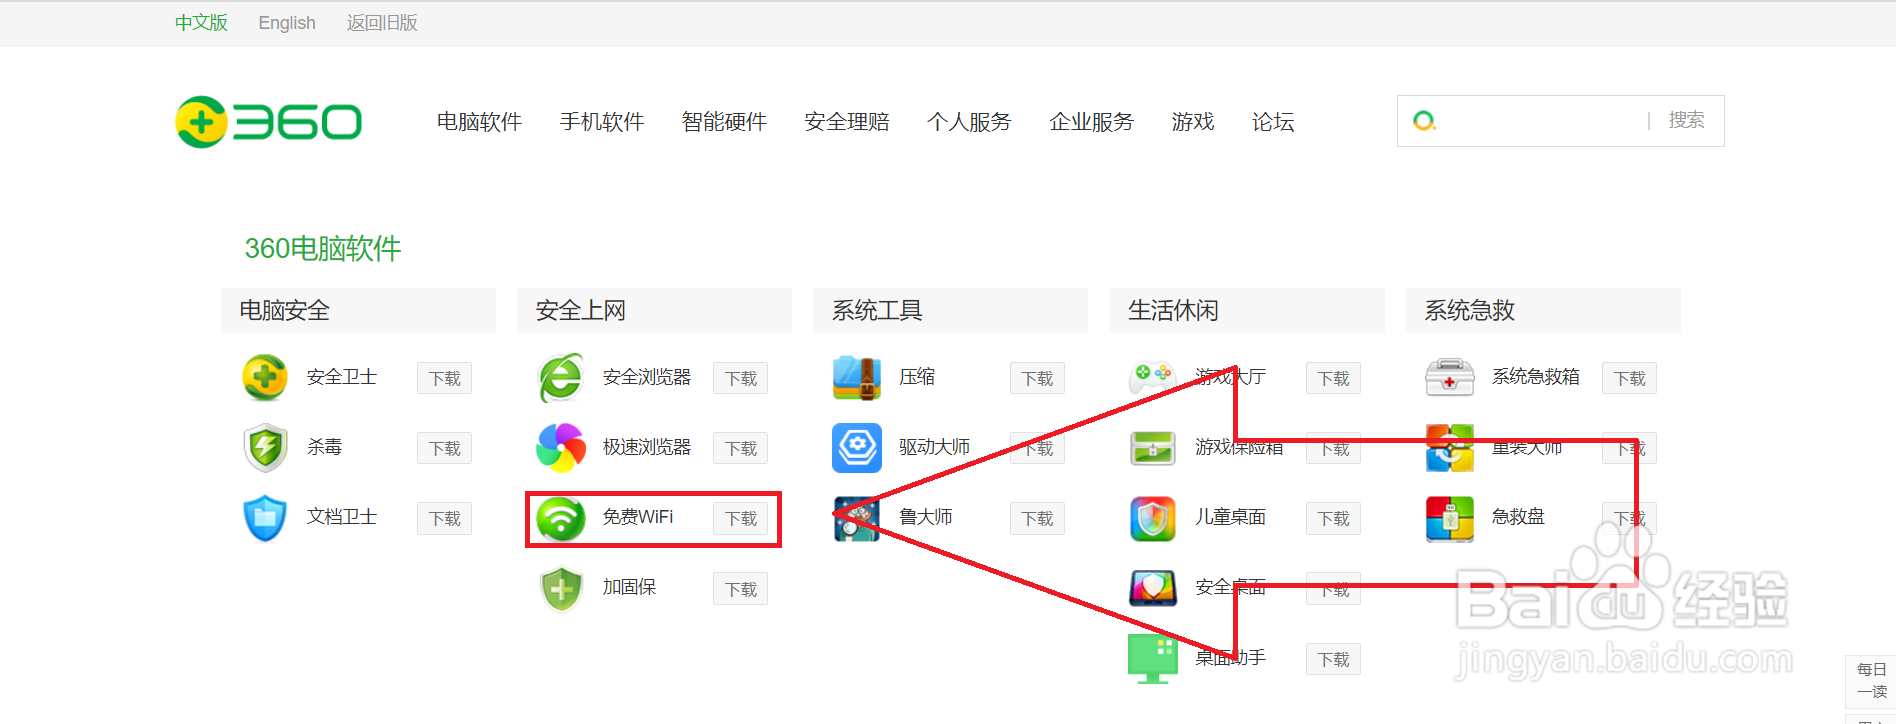Screen dimensions: 1896x724
Task: Go to 安全理赔
Action: (x=847, y=122)
